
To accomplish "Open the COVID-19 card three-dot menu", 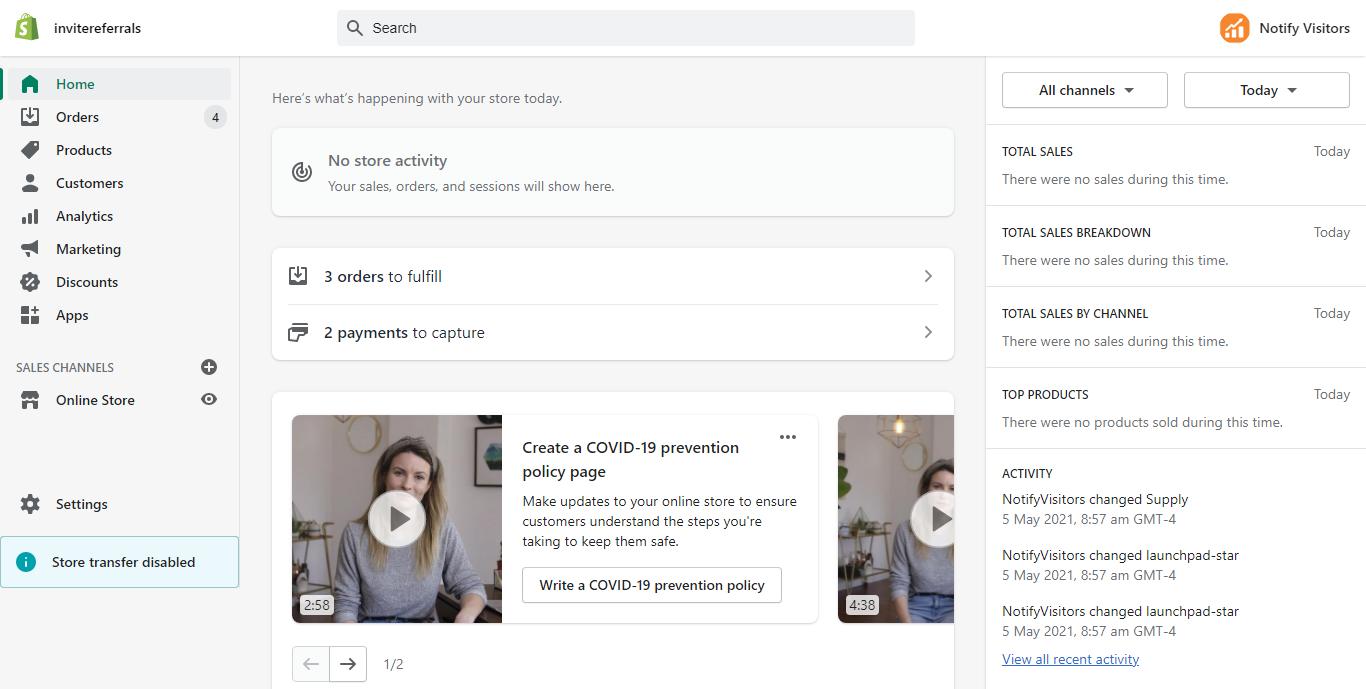I will [788, 437].
